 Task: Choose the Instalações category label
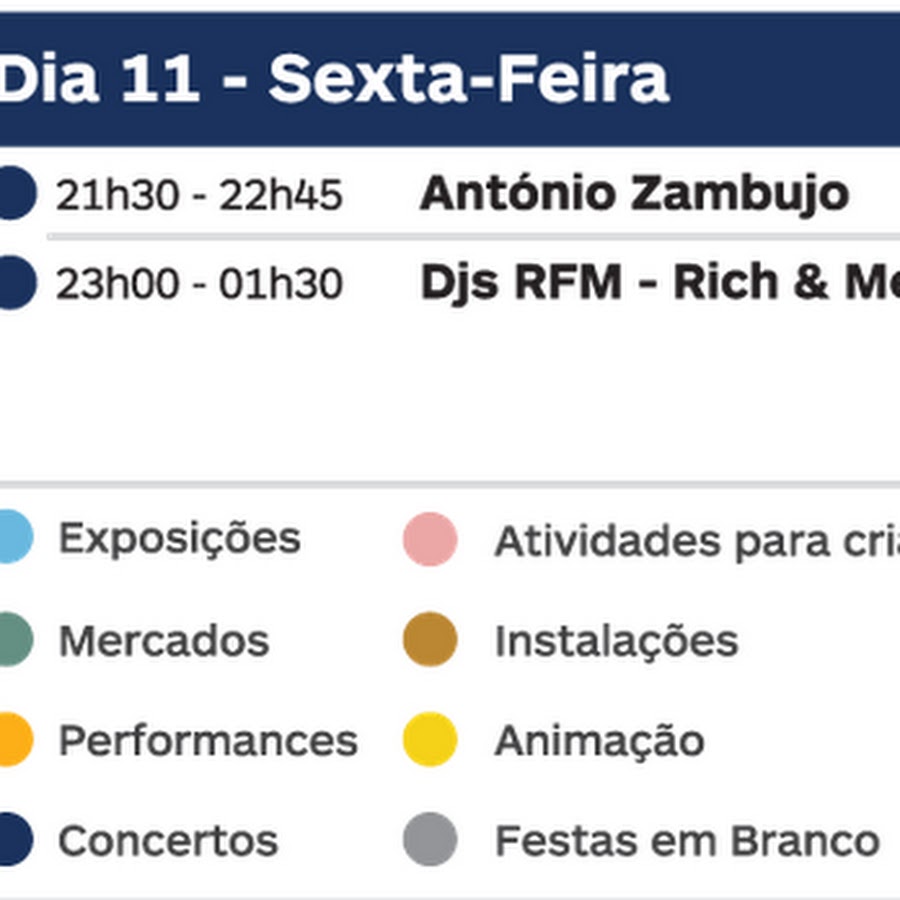click(x=616, y=642)
